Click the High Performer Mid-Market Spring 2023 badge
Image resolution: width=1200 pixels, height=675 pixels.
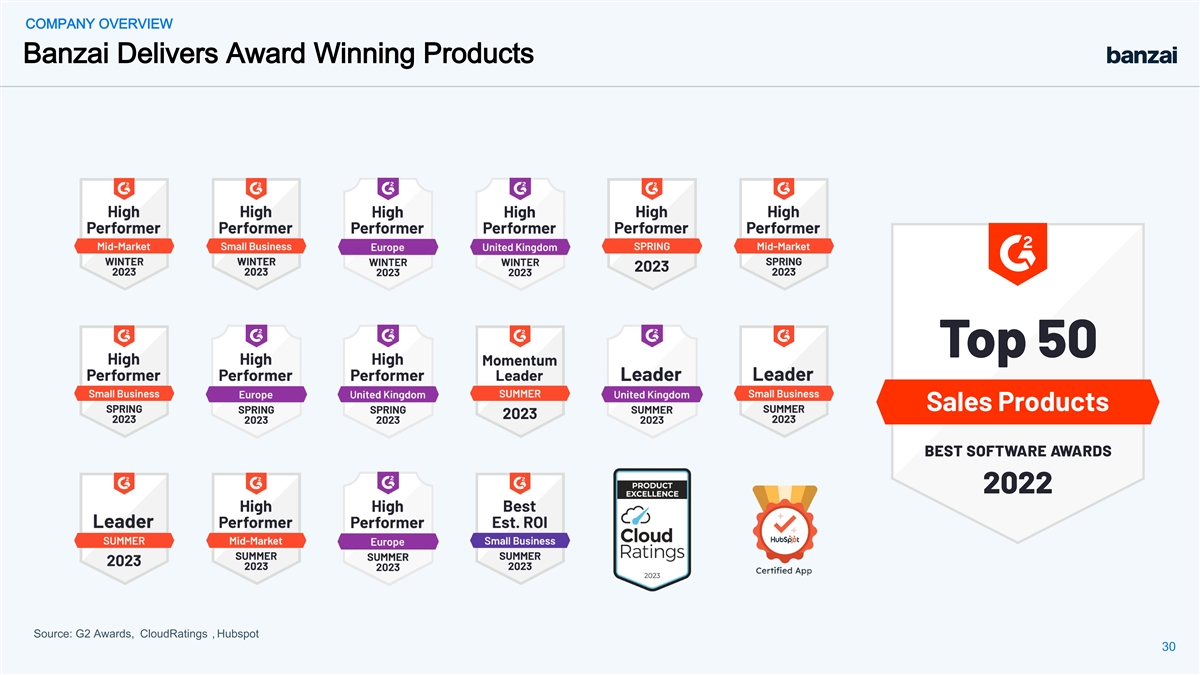coord(783,234)
